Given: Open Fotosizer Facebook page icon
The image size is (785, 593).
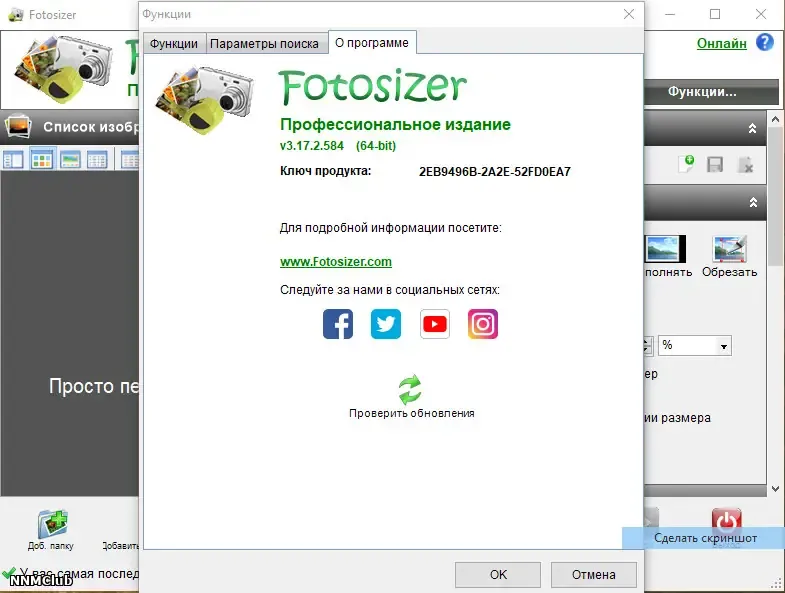Looking at the screenshot, I should coord(338,324).
